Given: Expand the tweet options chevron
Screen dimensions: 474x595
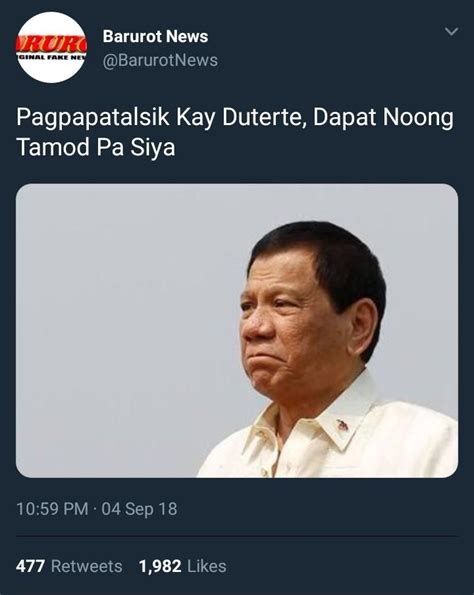Looking at the screenshot, I should tap(451, 31).
